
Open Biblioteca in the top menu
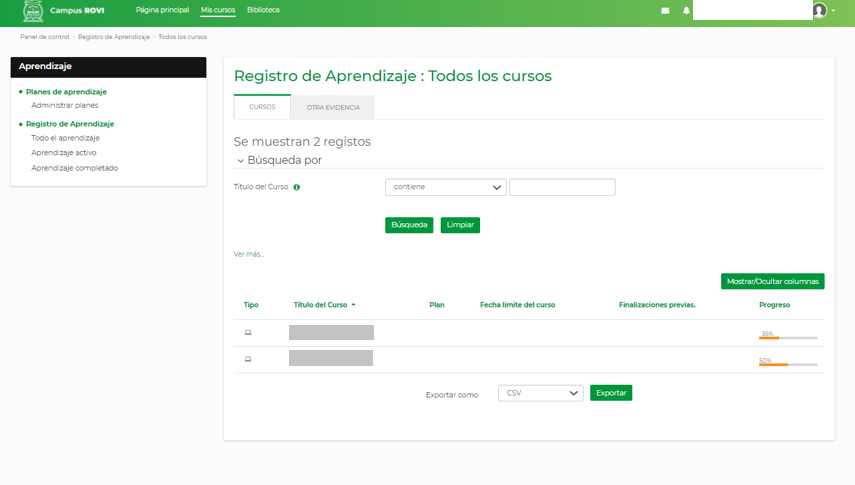coord(263,10)
